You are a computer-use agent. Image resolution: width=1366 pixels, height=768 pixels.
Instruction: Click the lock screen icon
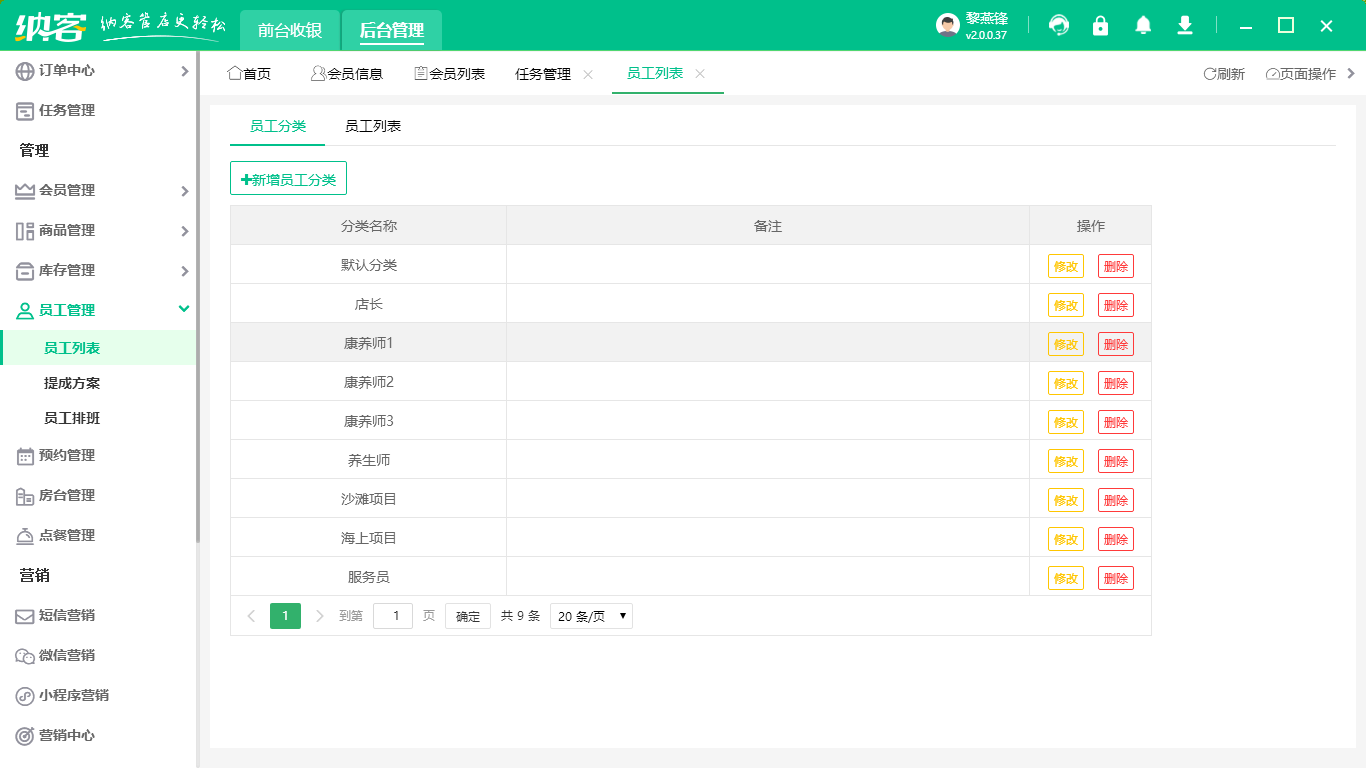pos(1101,25)
